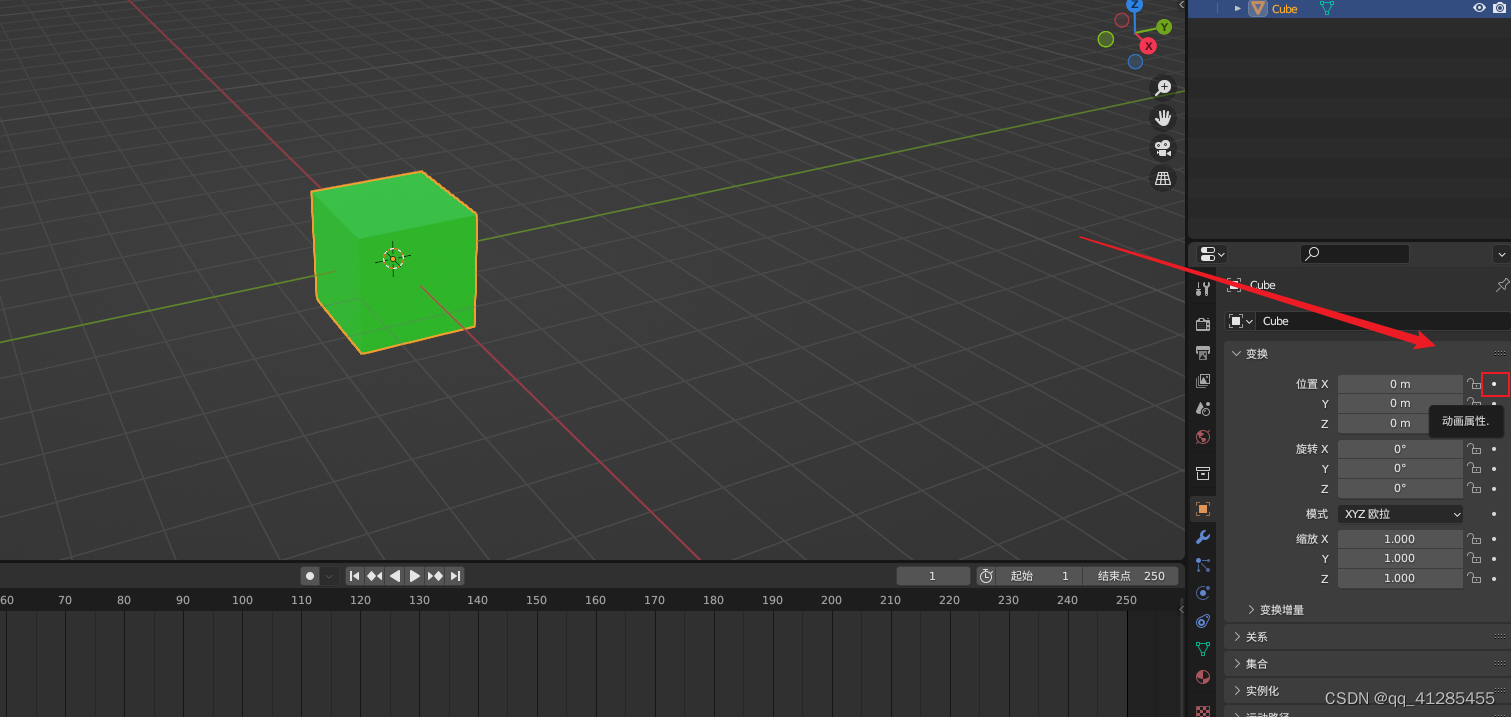Disable Cube in renders via camera icon
This screenshot has width=1511, height=717.
[x=1499, y=8]
